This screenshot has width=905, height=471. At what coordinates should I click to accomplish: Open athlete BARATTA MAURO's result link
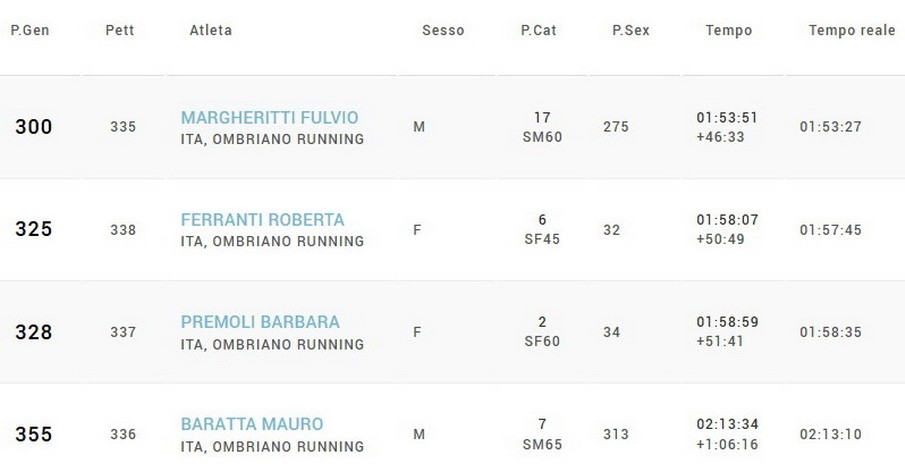[252, 424]
